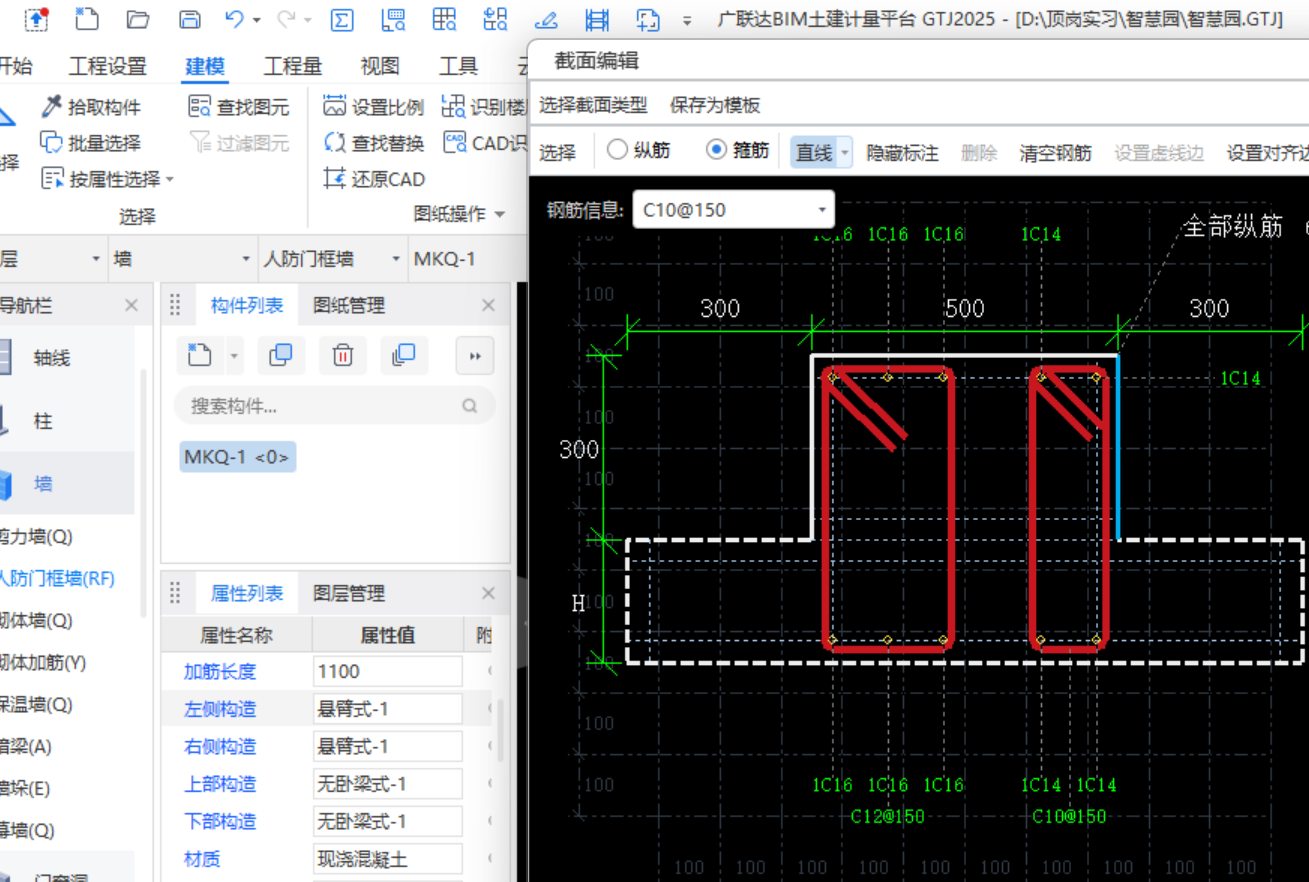Click 查找替换 find and replace tool
1309x882 pixels.
click(x=374, y=143)
